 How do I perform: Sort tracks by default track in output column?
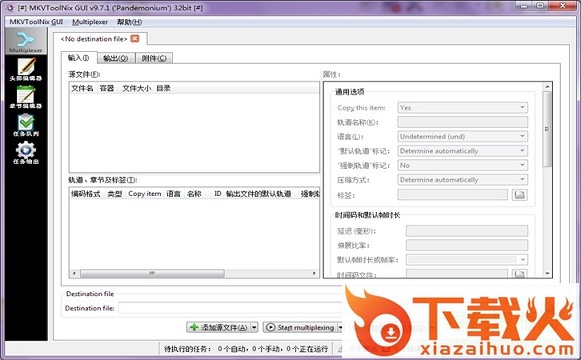click(x=259, y=194)
